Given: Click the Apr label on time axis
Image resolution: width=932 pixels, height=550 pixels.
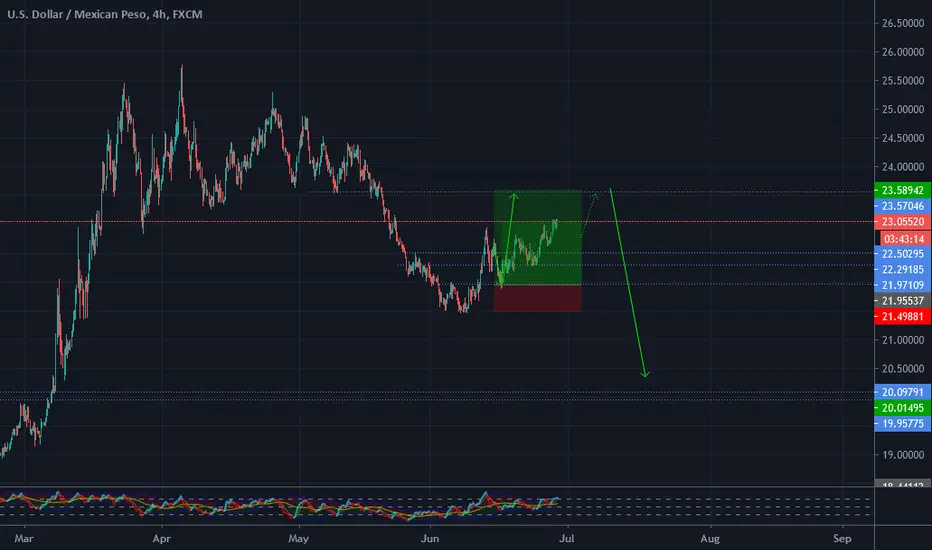Looking at the screenshot, I should (161, 539).
